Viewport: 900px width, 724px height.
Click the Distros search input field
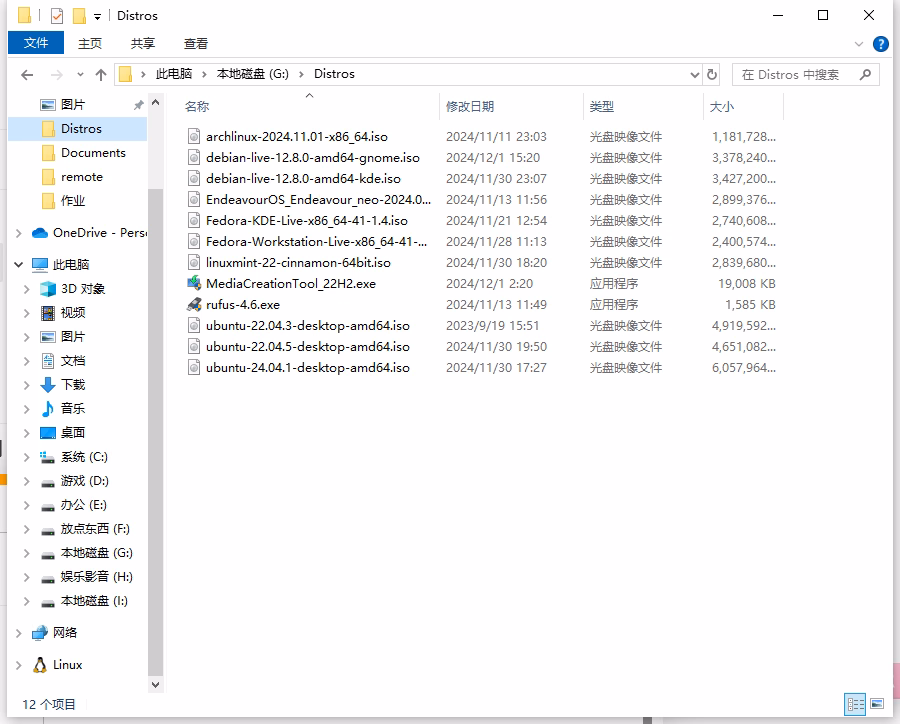pos(797,75)
